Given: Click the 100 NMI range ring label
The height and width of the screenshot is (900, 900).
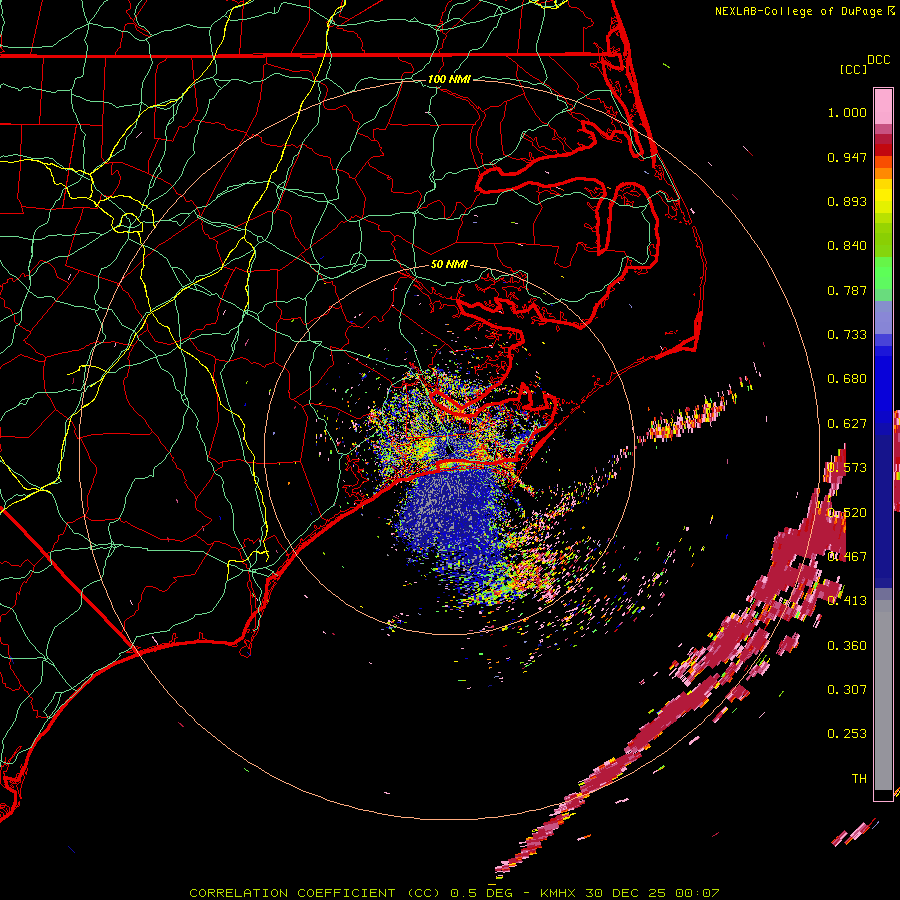Looking at the screenshot, I should 449,79.
